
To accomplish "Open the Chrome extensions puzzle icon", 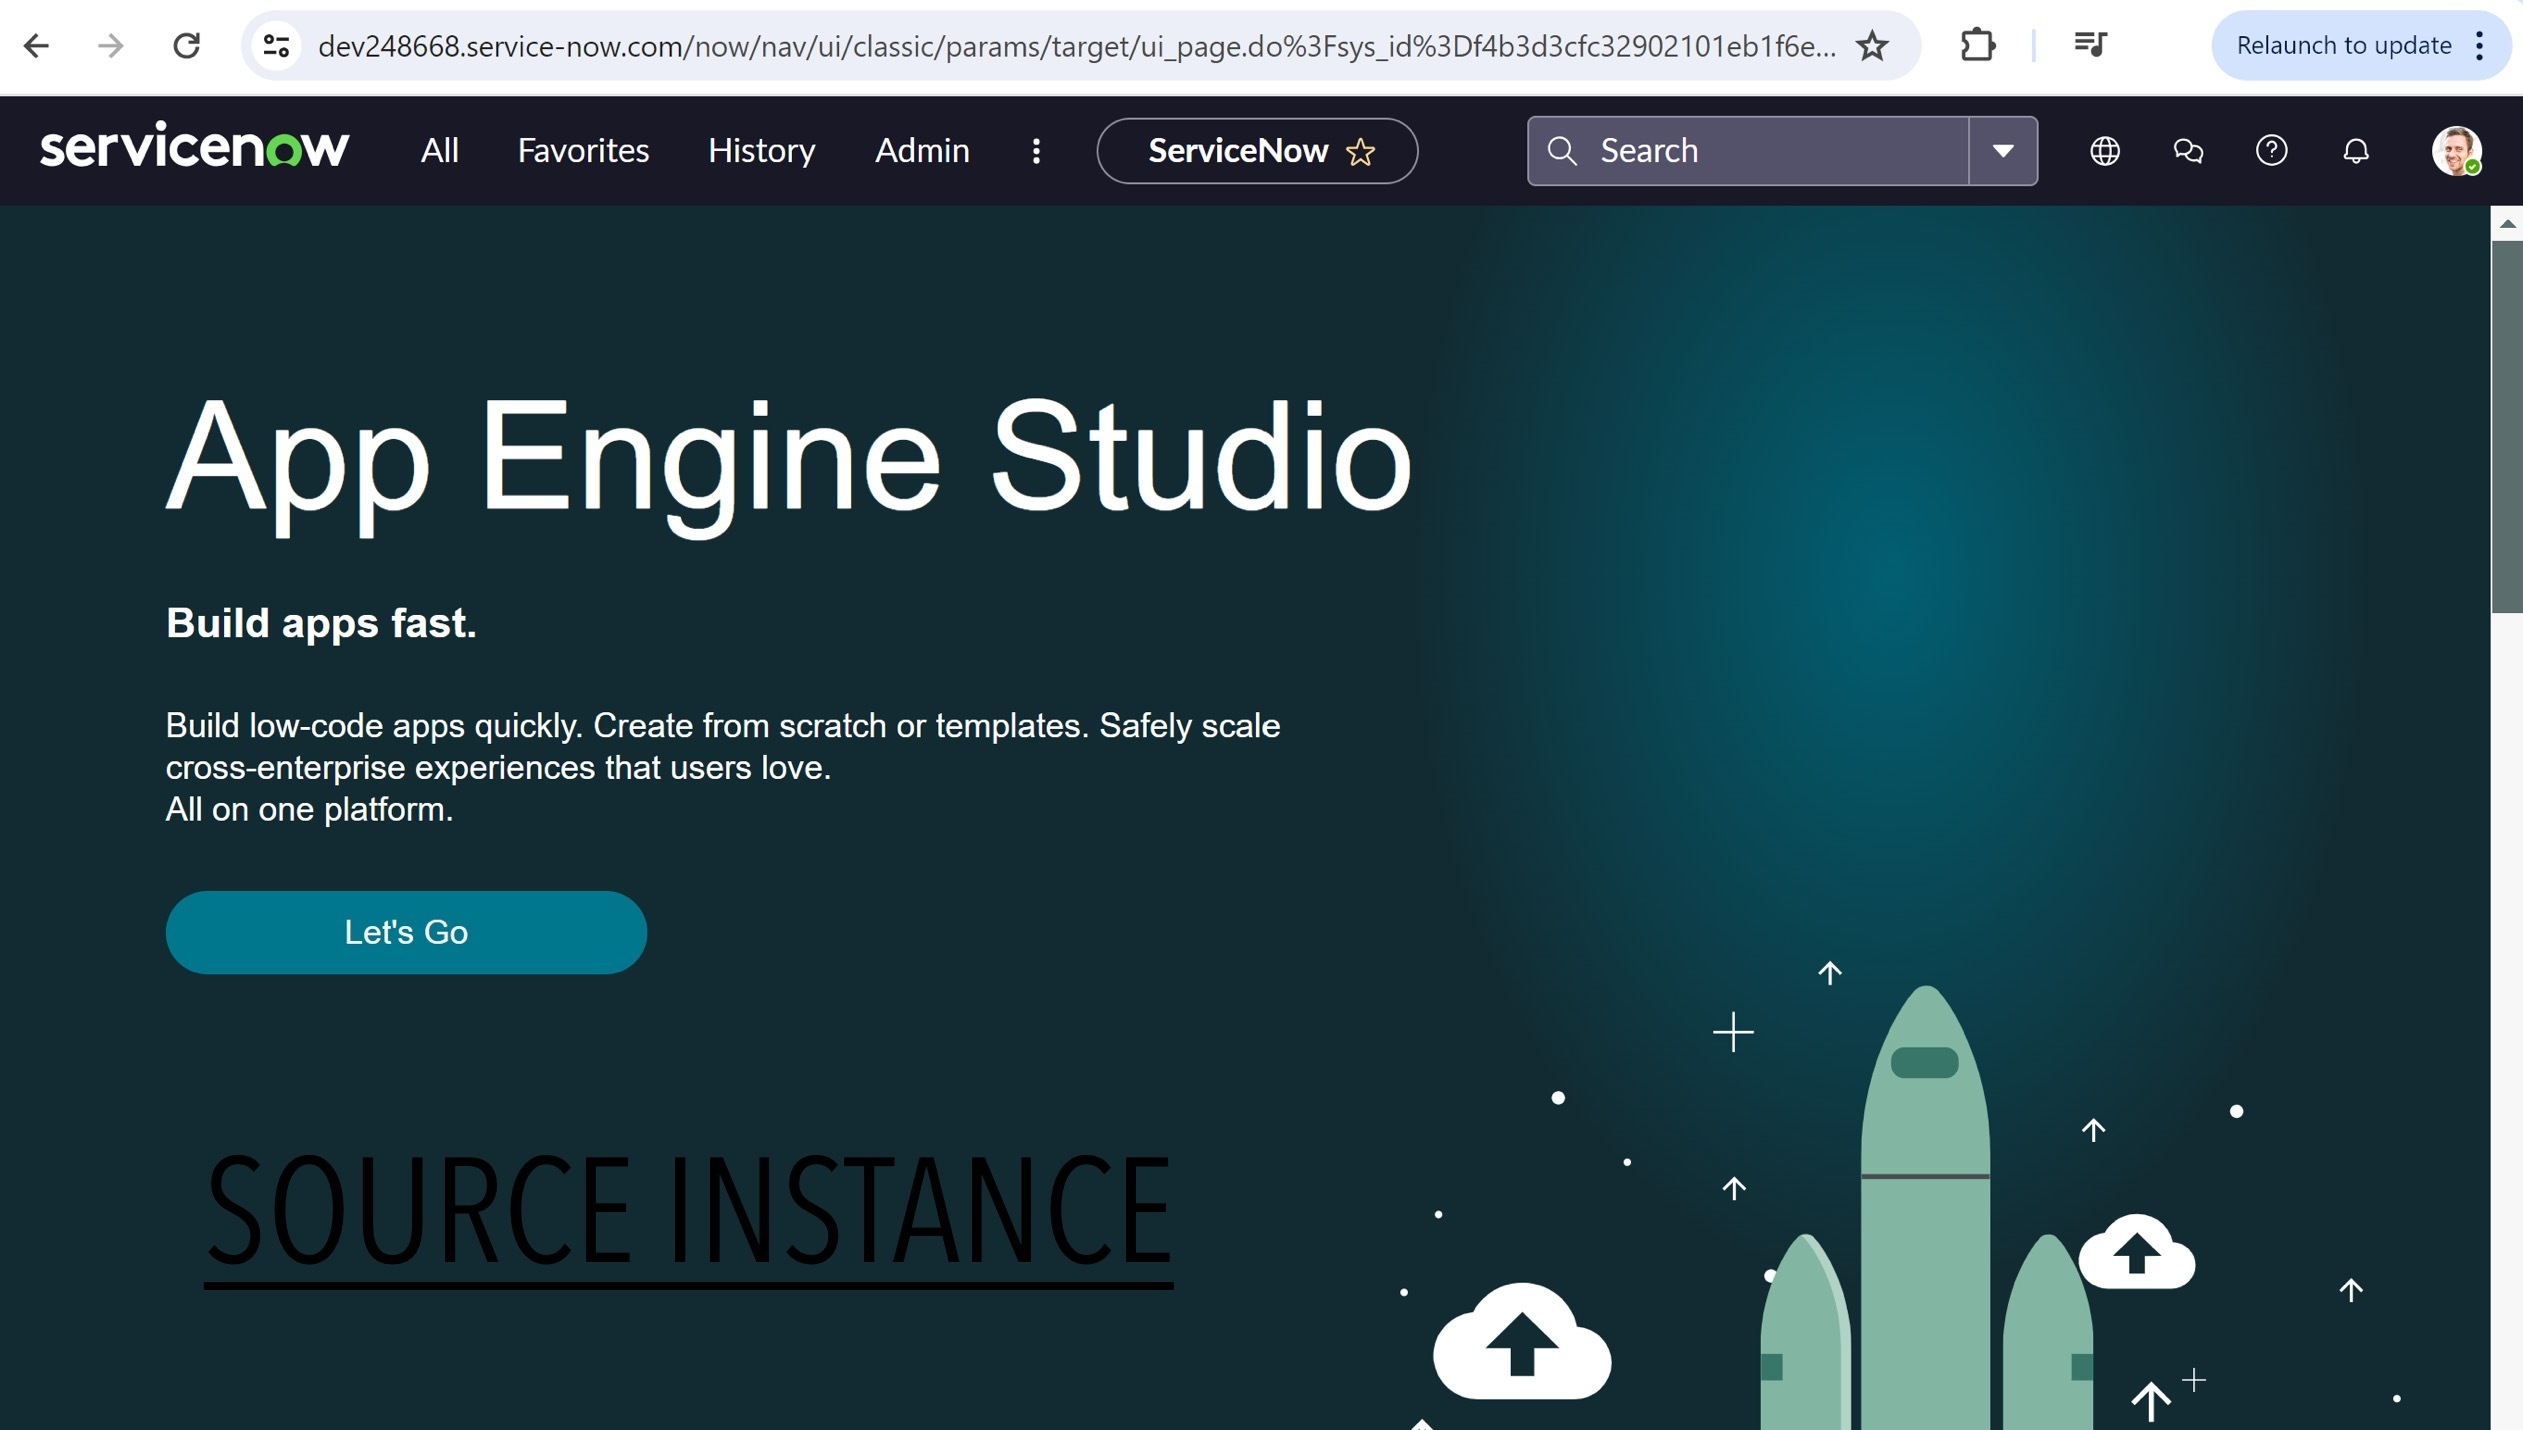I will pos(1977,46).
